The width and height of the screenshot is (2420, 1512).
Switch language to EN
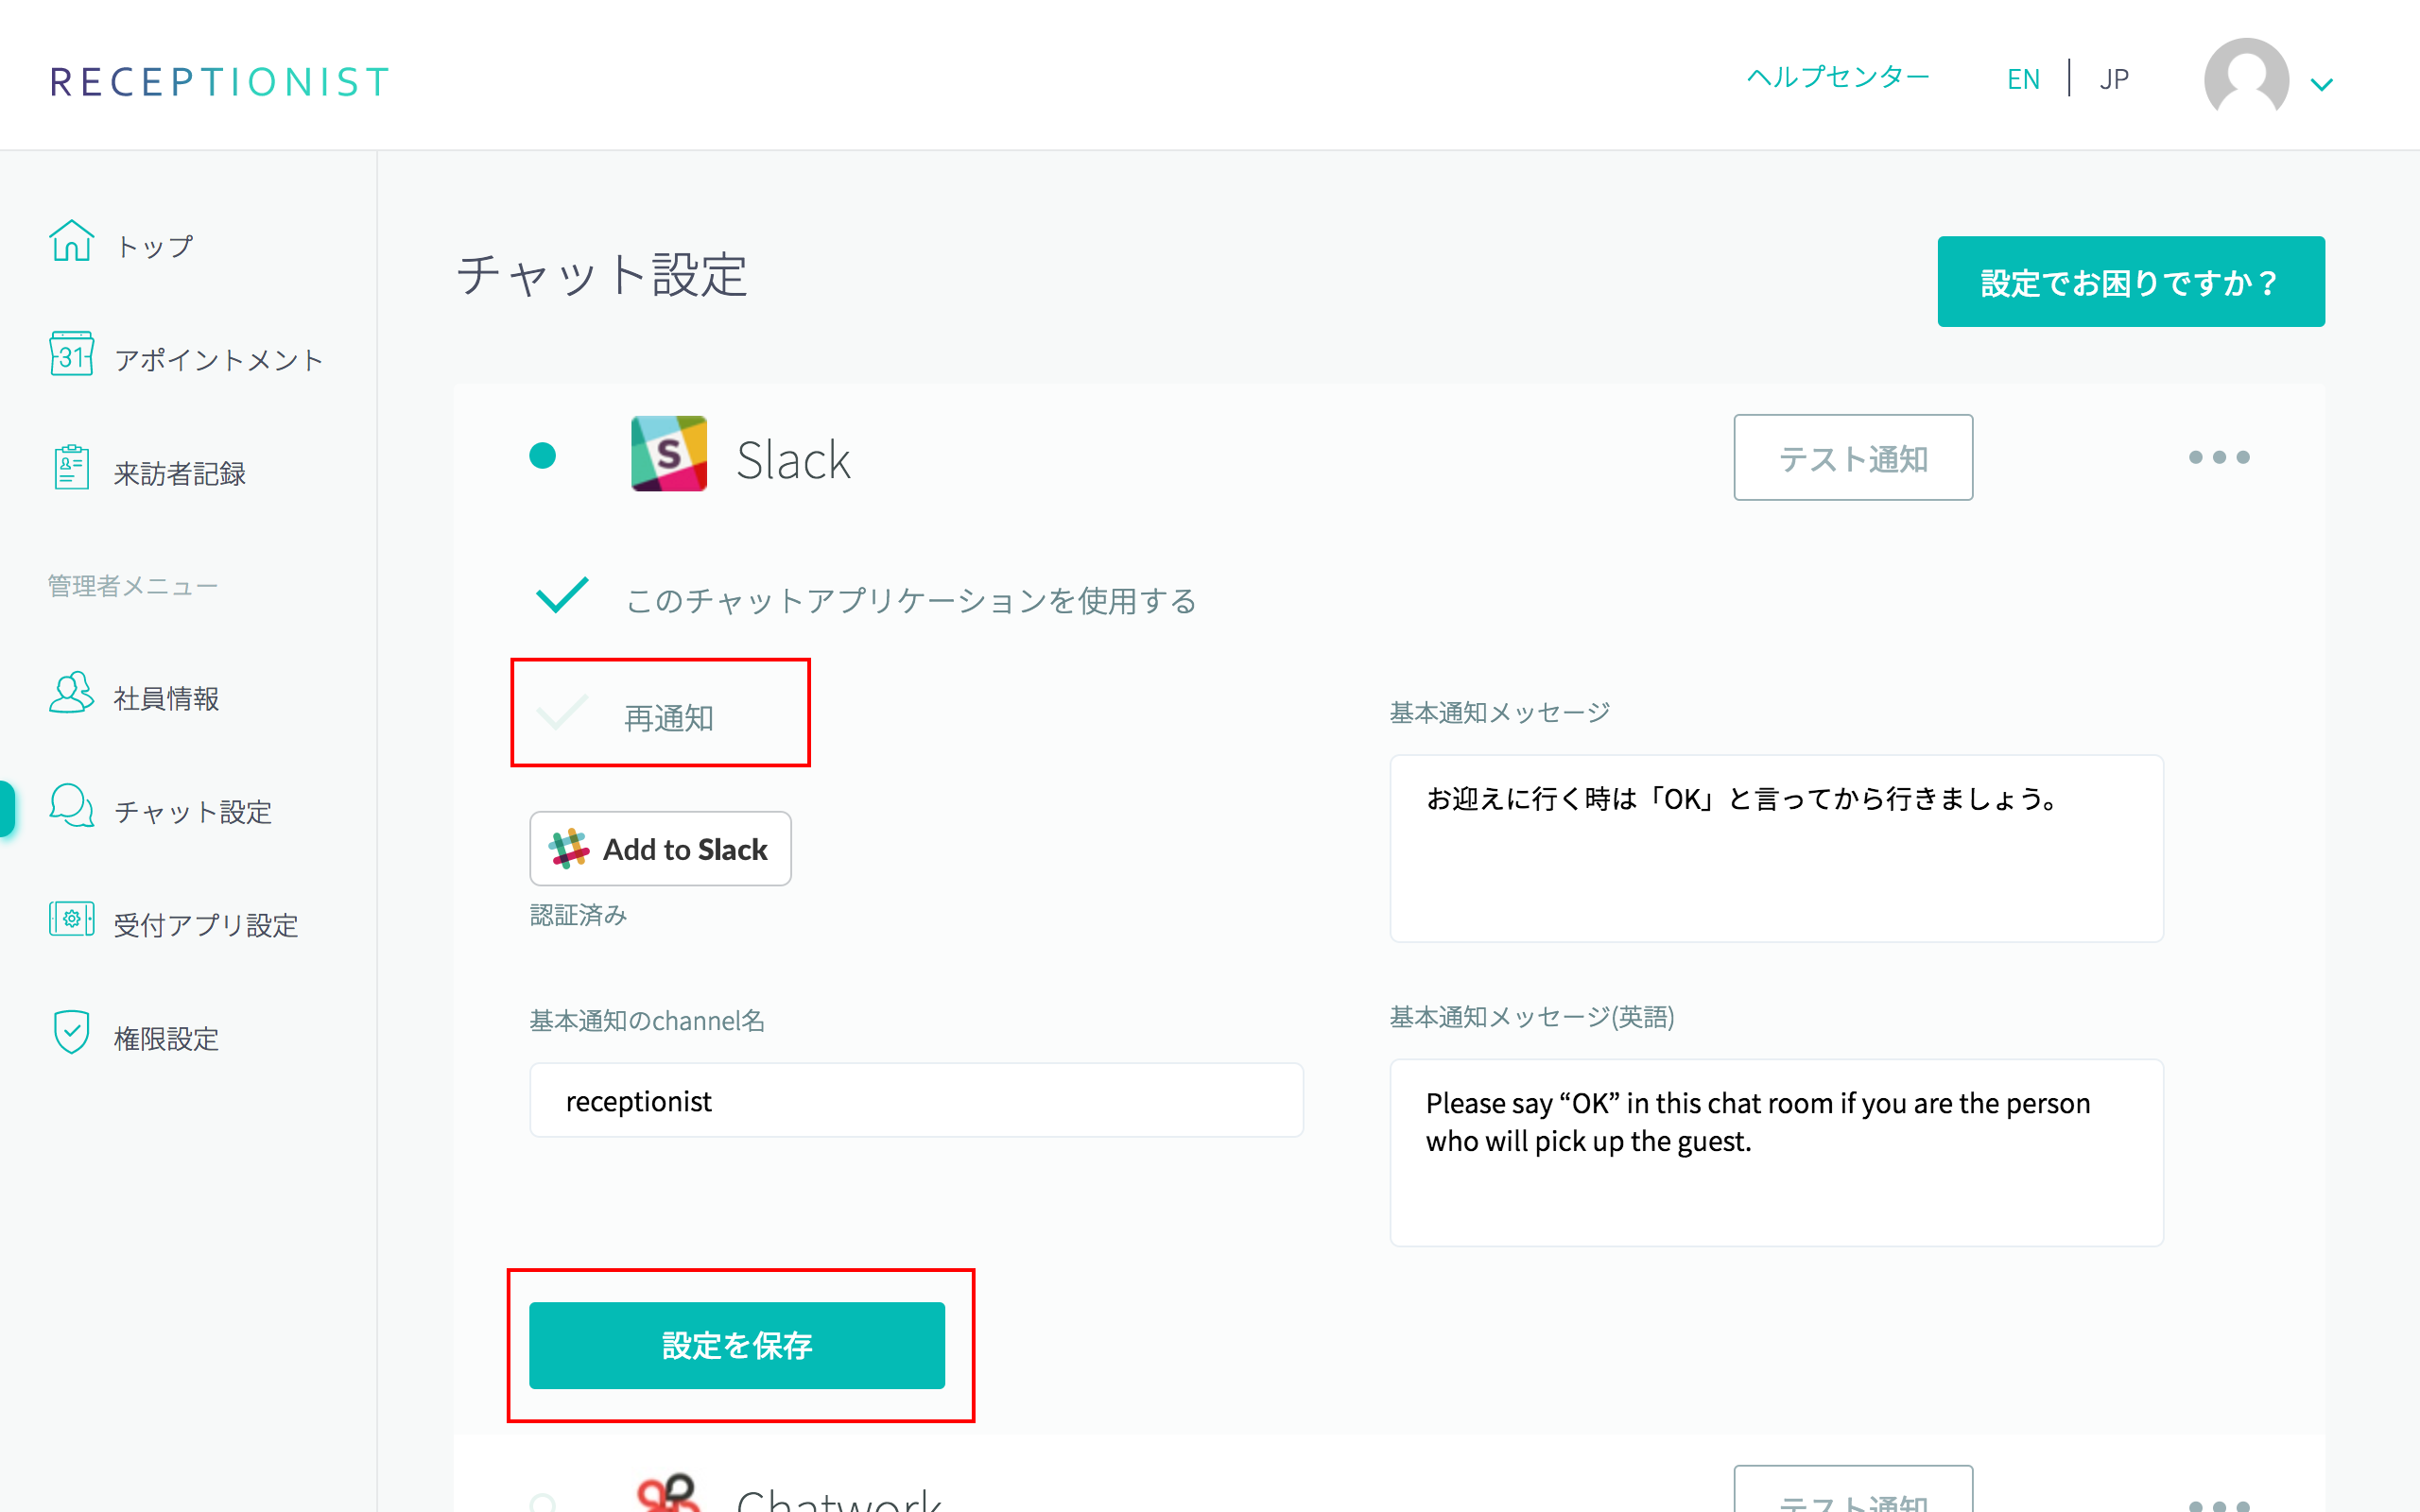click(x=2022, y=79)
